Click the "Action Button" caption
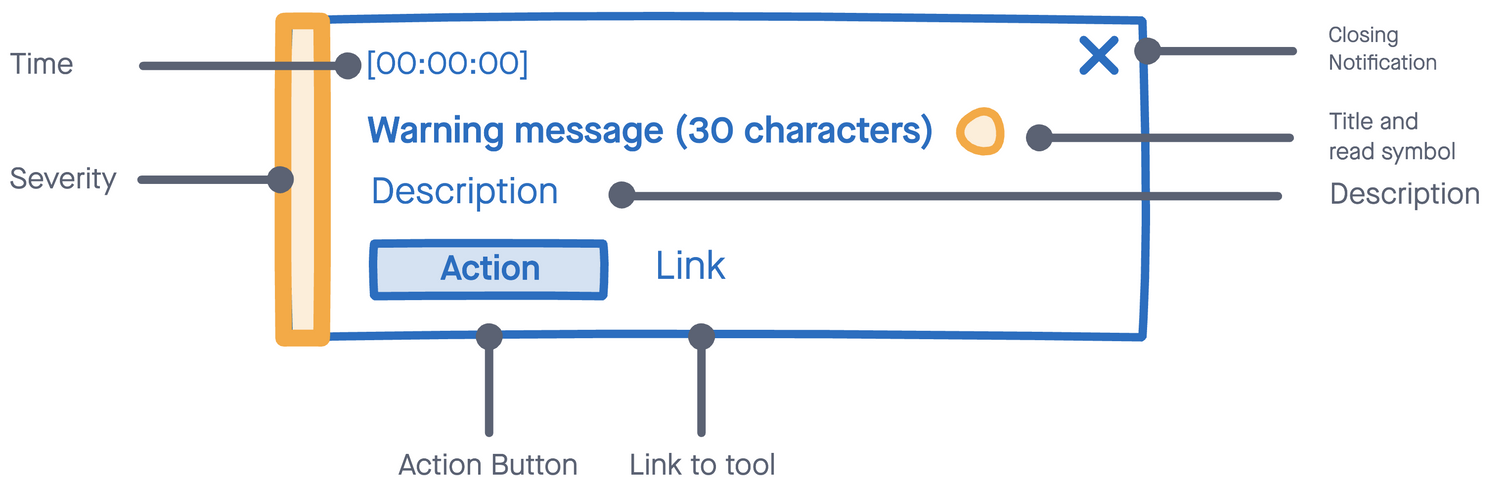The height and width of the screenshot is (488, 1500). 488,465
